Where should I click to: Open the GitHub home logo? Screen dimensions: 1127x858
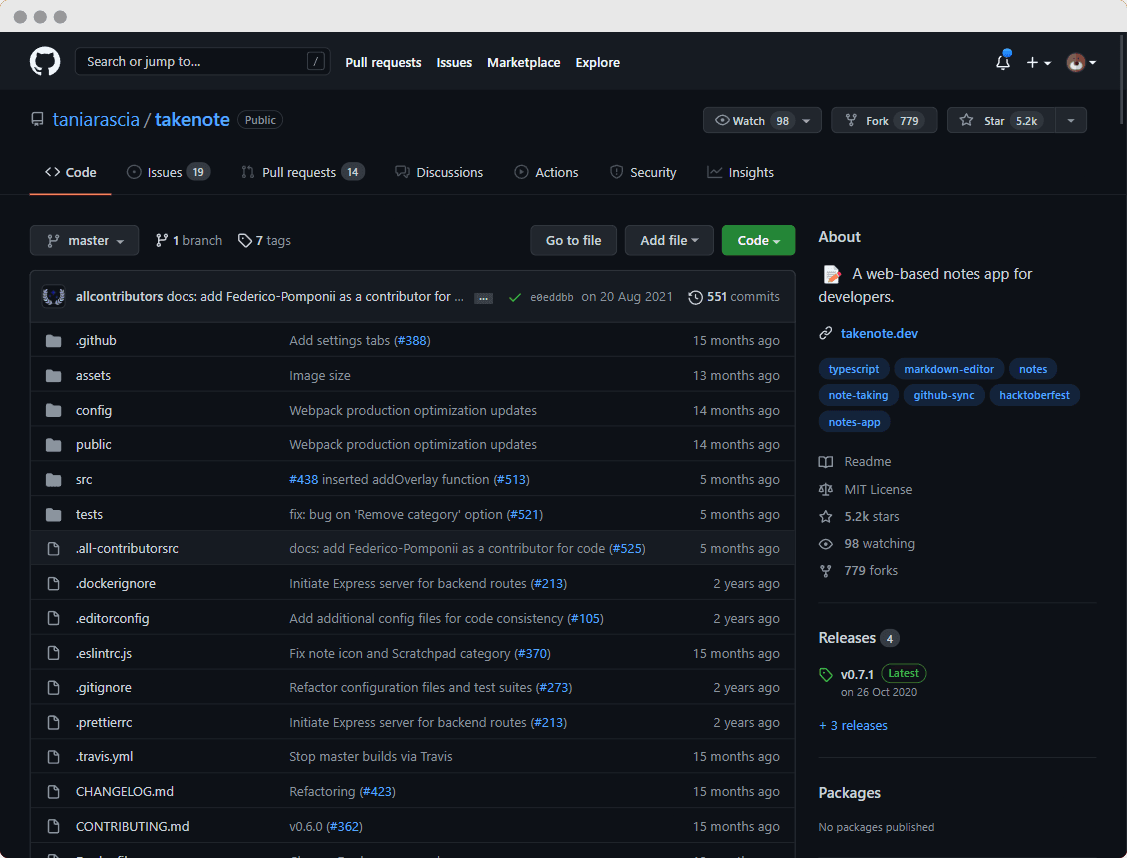tap(45, 62)
